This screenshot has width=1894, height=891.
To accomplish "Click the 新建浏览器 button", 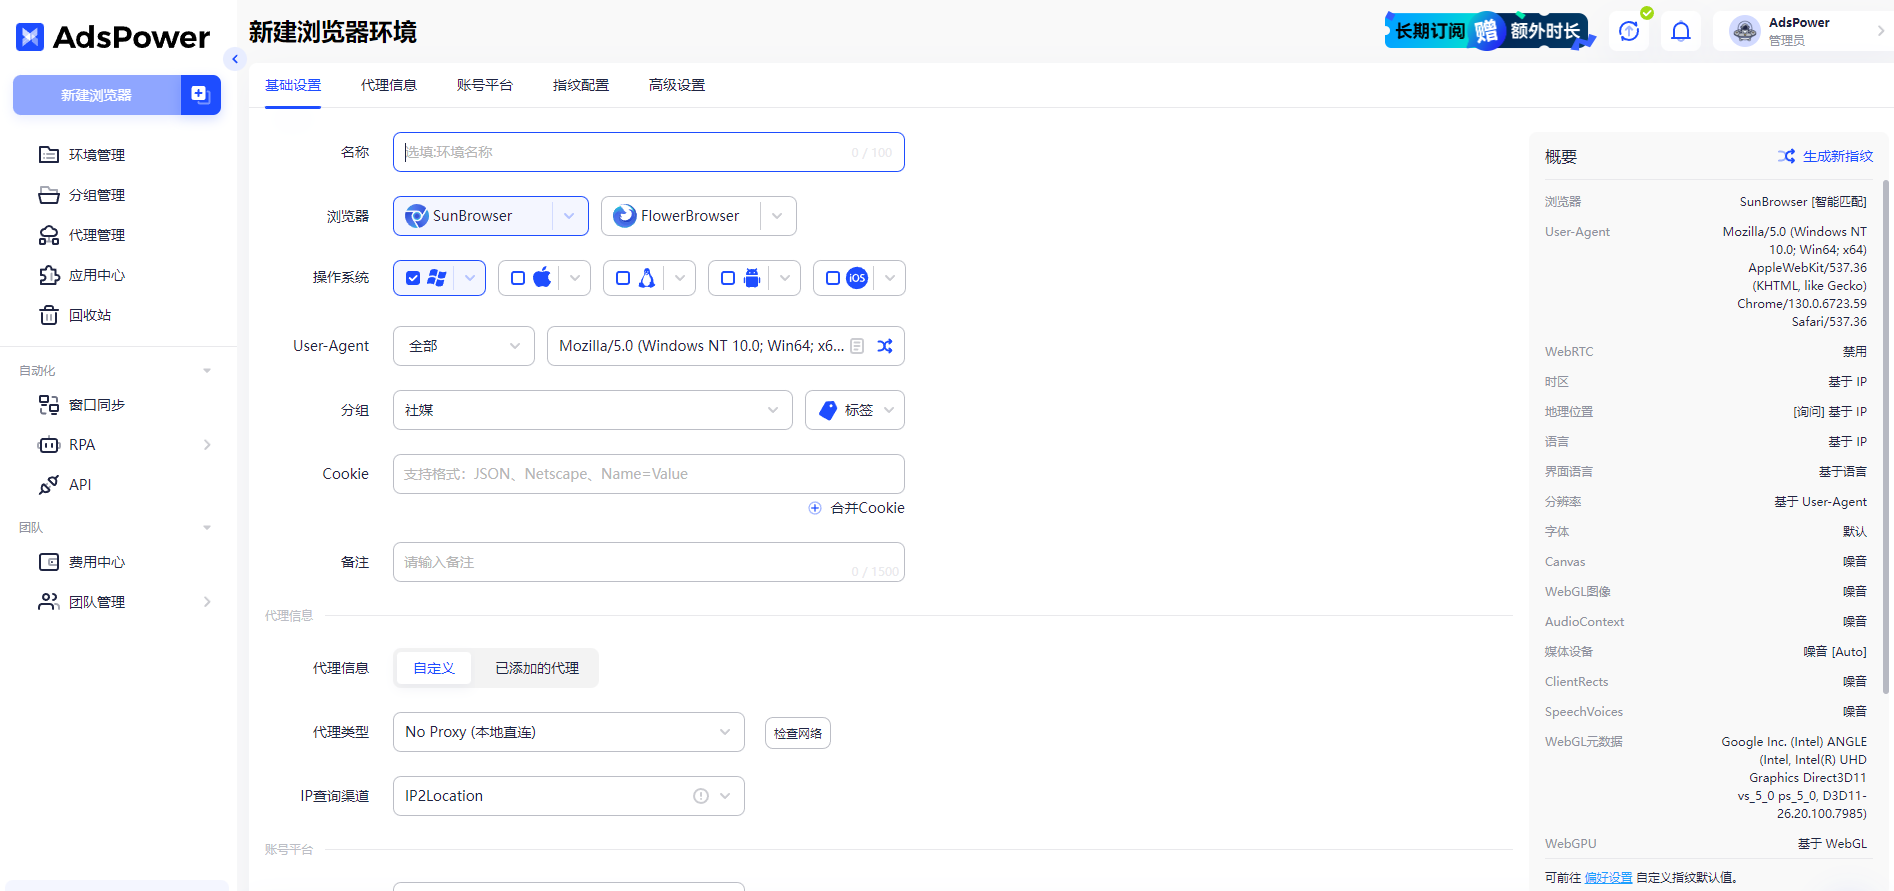I will [x=97, y=95].
